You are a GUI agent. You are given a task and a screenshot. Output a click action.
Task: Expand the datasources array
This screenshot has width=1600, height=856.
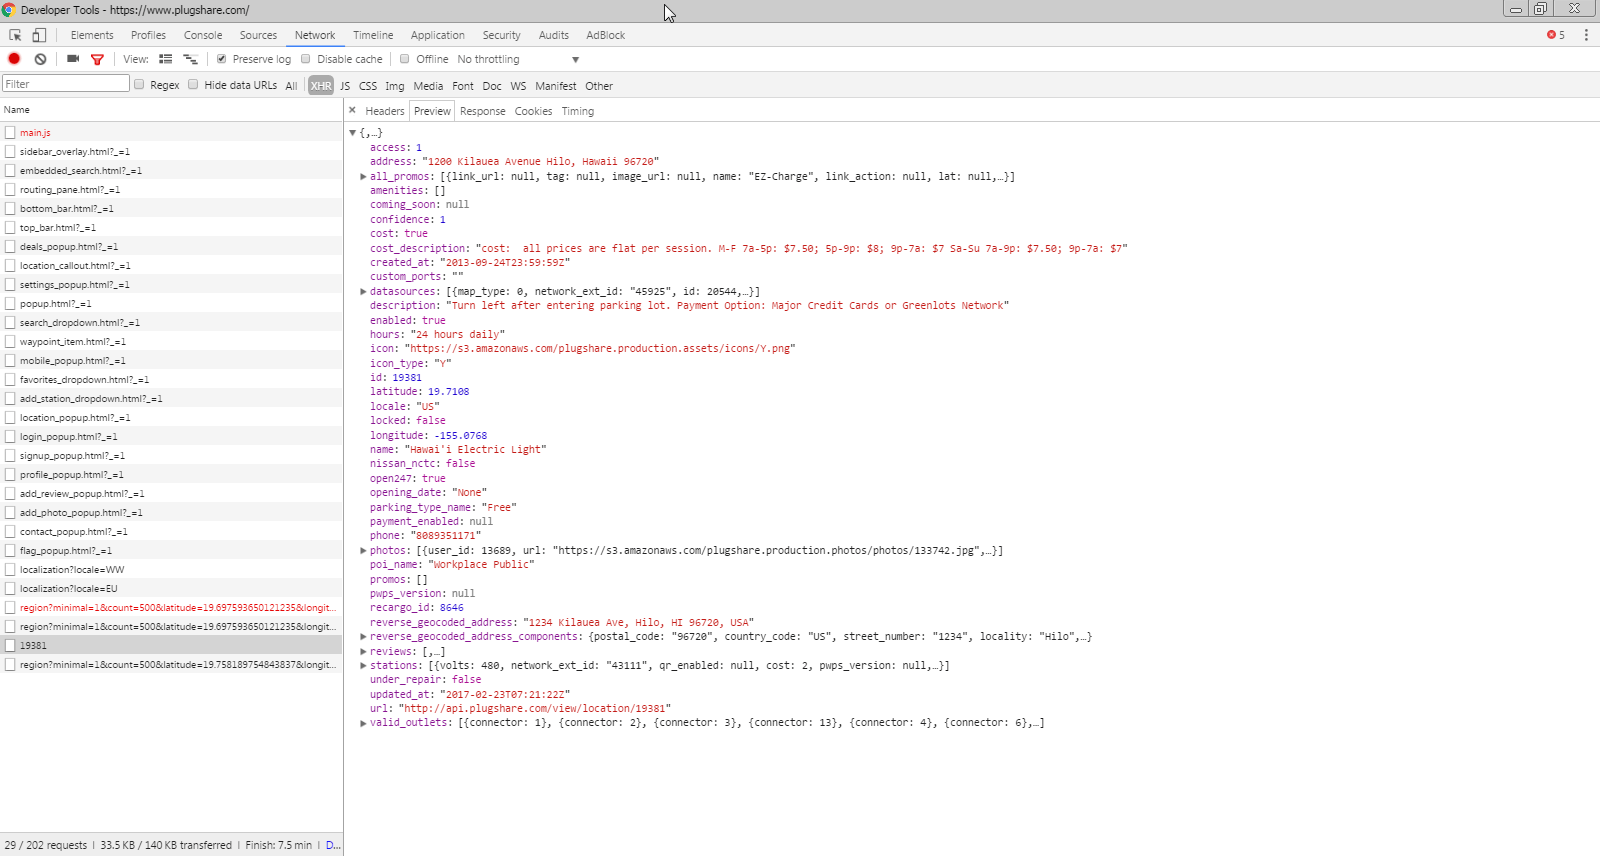(363, 292)
